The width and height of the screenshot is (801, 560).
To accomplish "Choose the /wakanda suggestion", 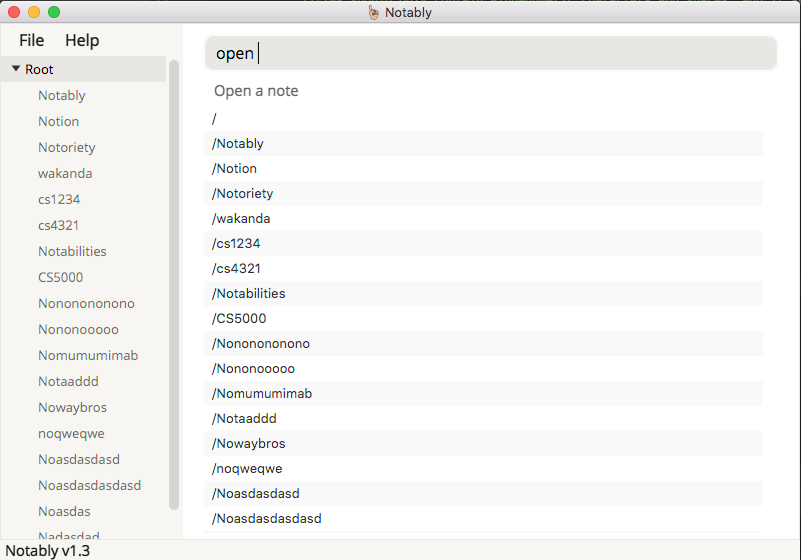I will [x=483, y=219].
